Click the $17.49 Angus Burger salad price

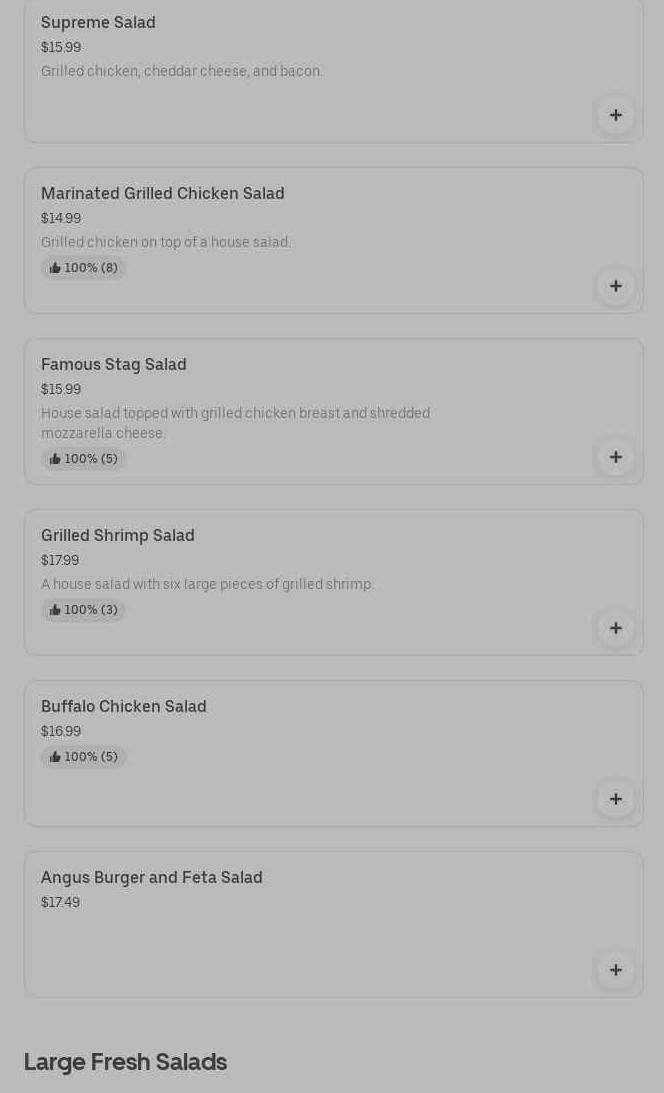coord(60,902)
